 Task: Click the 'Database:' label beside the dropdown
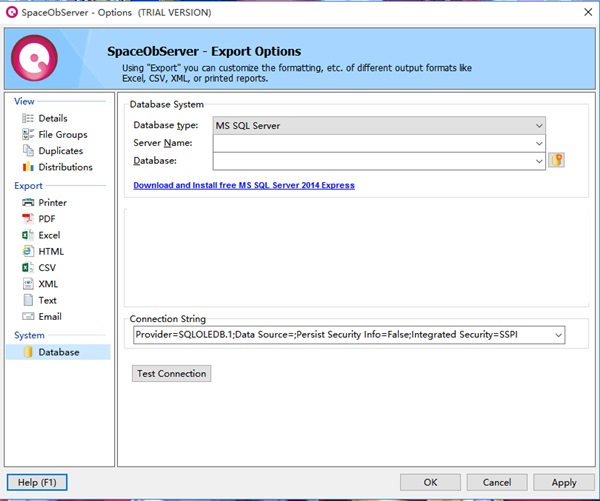pyautogui.click(x=155, y=161)
